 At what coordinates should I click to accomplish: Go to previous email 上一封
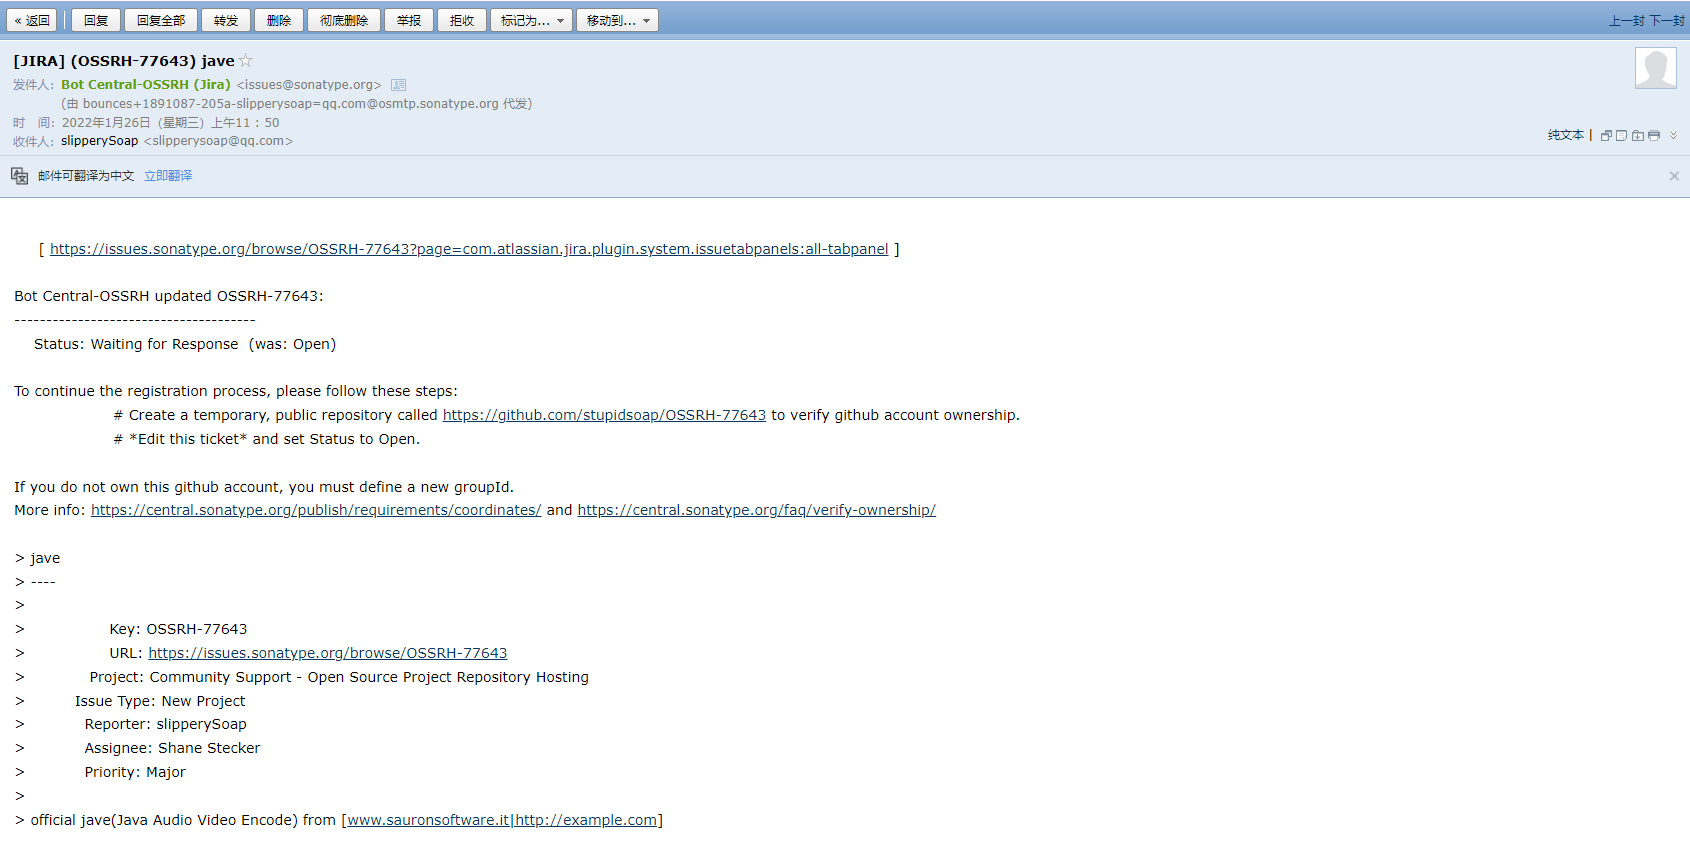(1627, 21)
